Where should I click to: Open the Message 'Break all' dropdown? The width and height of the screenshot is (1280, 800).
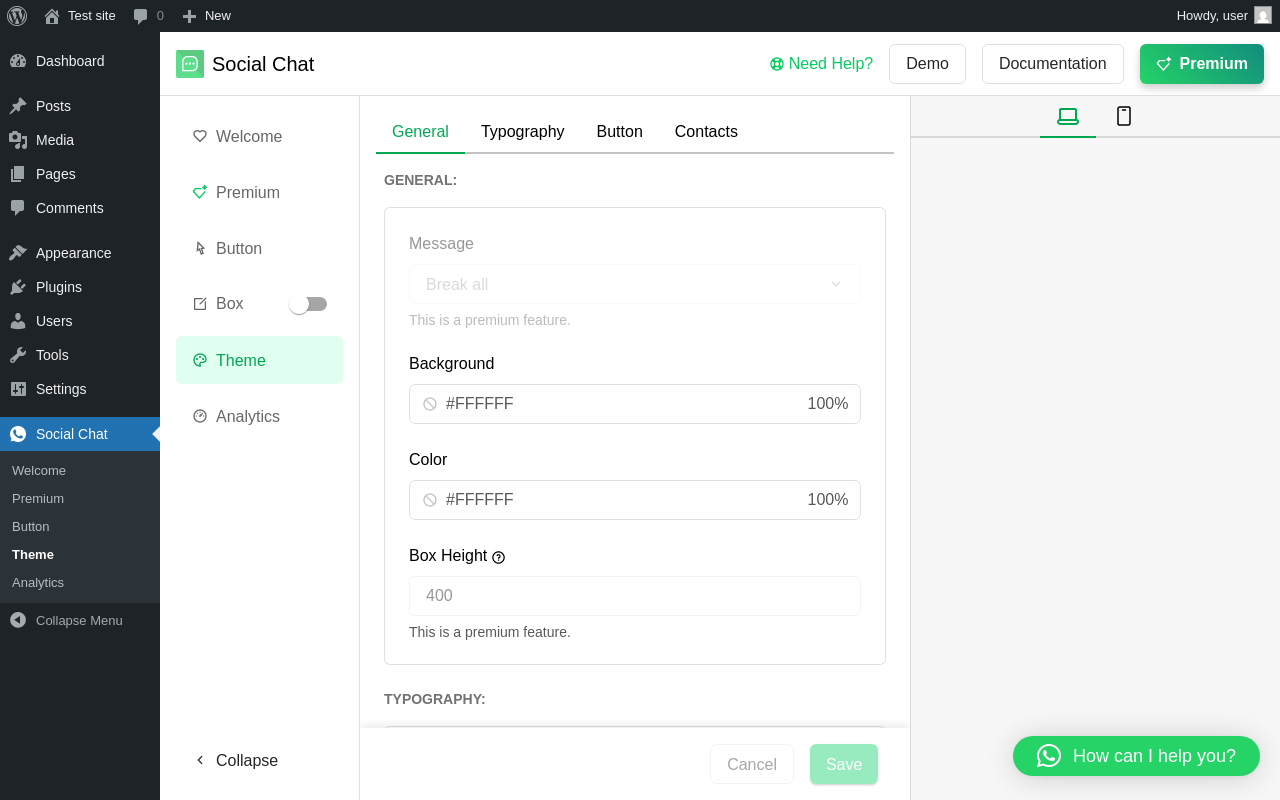point(635,284)
